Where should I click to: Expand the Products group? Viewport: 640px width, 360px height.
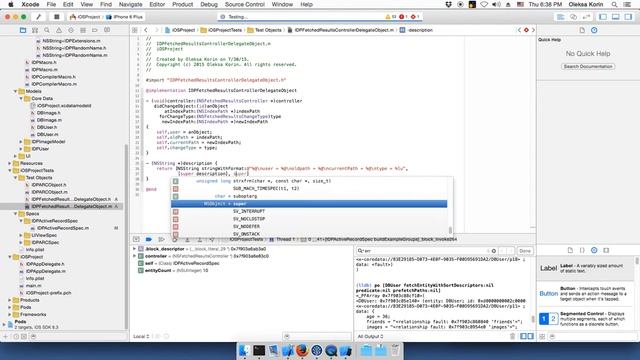pos(10,300)
